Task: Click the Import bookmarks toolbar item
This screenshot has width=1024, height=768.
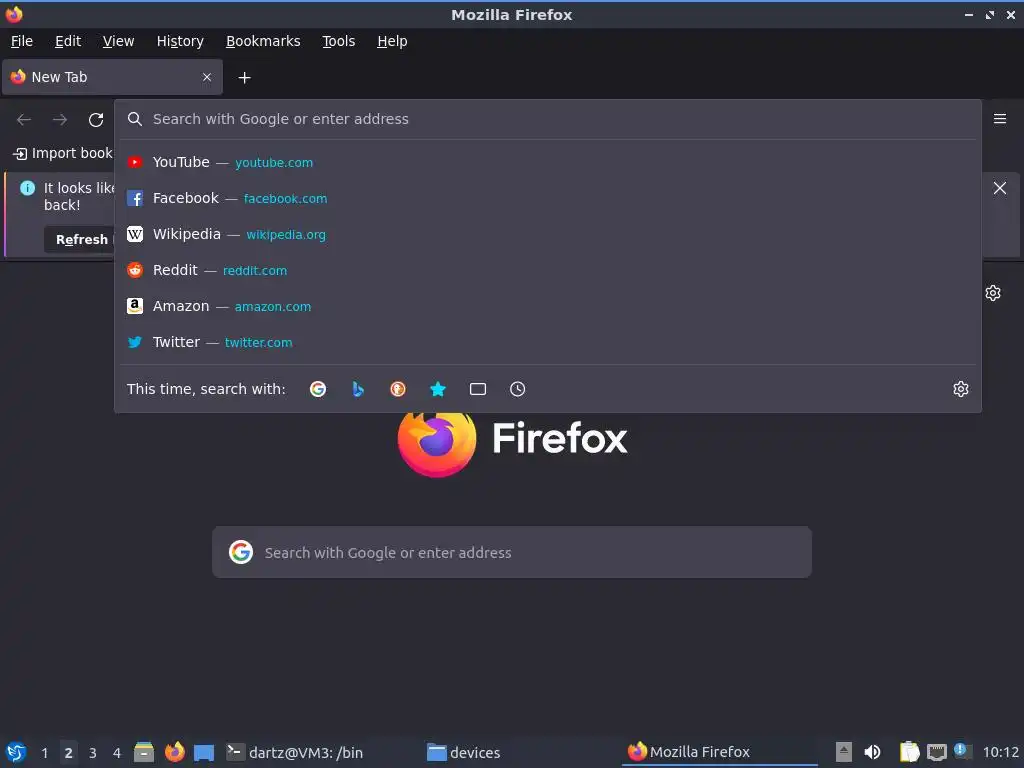Action: [x=63, y=153]
